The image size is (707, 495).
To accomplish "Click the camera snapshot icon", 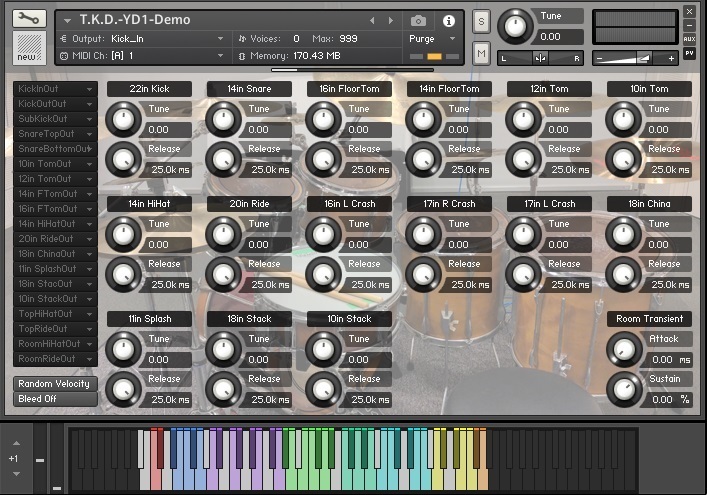I will [x=418, y=21].
